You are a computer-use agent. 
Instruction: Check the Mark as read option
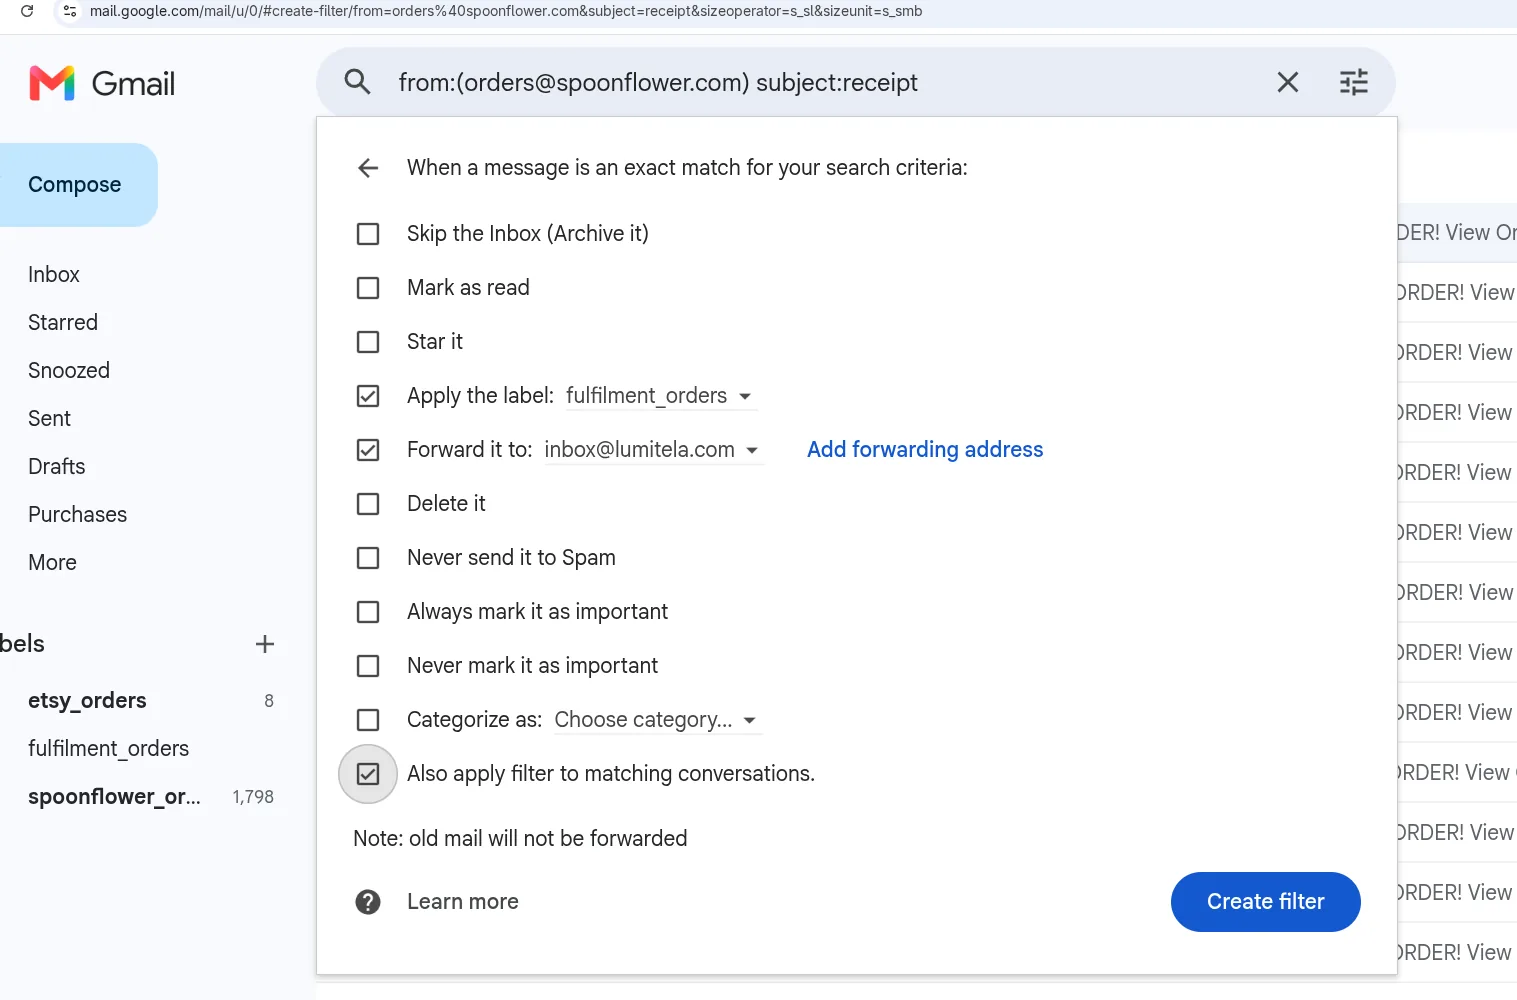(368, 288)
